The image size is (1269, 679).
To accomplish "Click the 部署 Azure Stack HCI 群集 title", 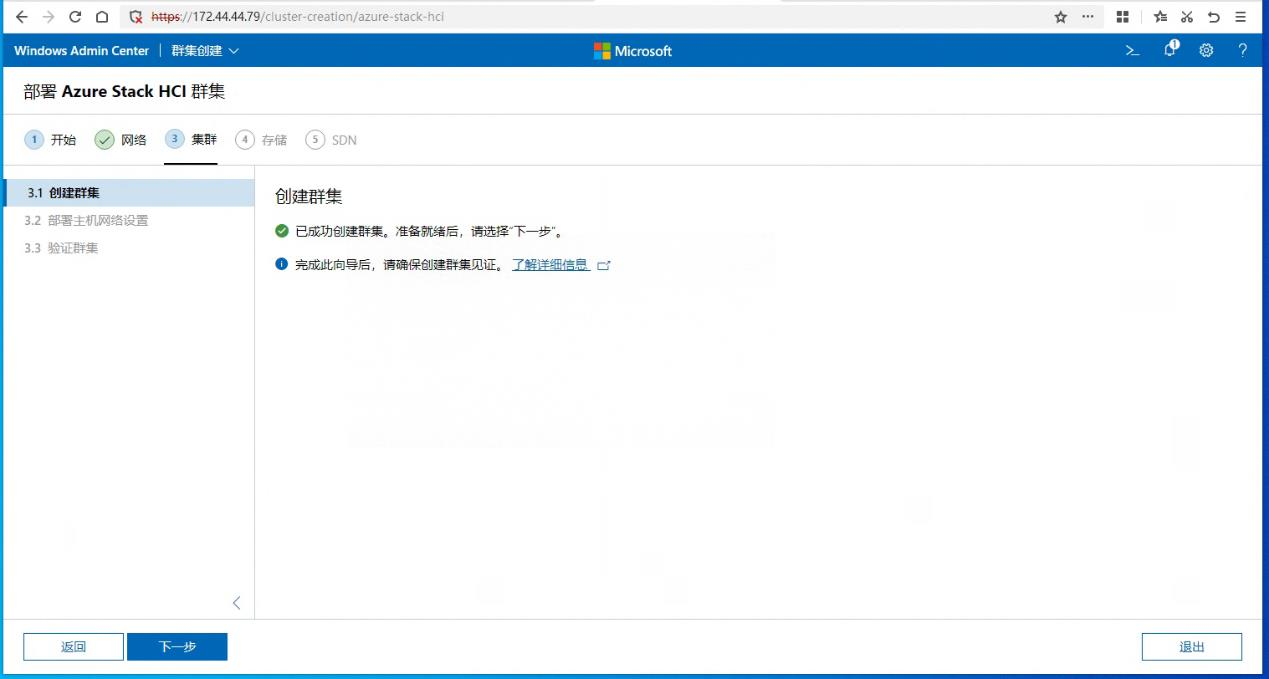I will coord(124,92).
